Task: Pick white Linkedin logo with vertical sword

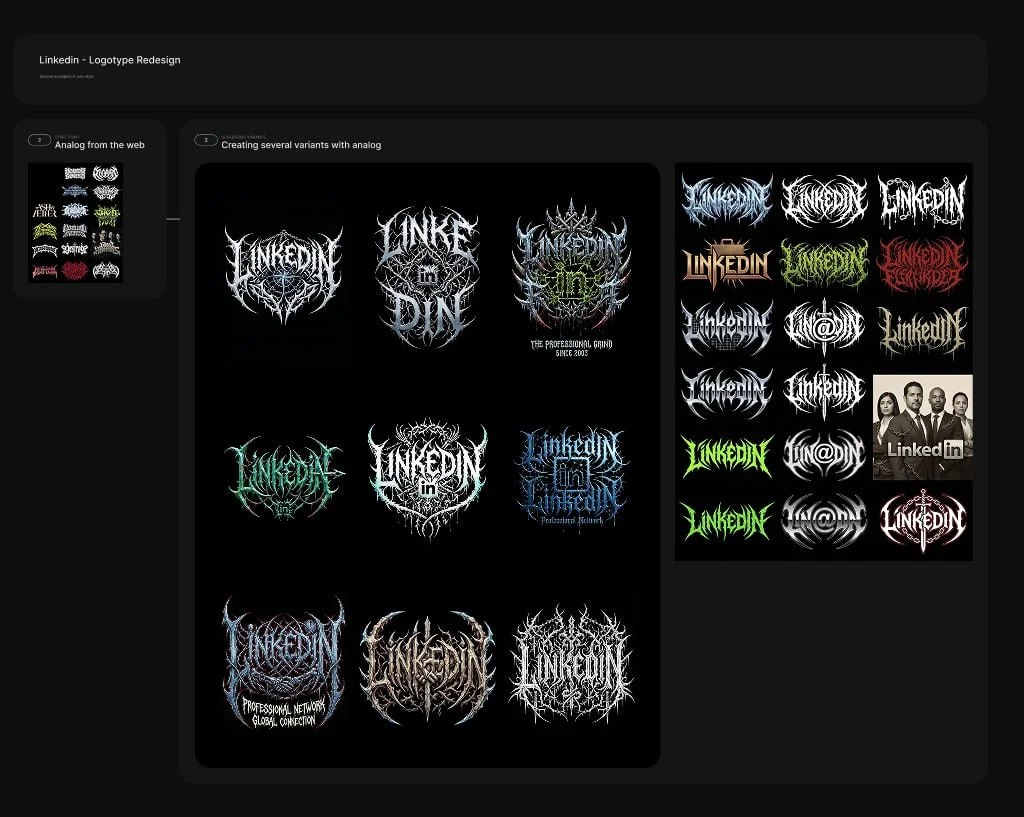Action: (x=824, y=391)
